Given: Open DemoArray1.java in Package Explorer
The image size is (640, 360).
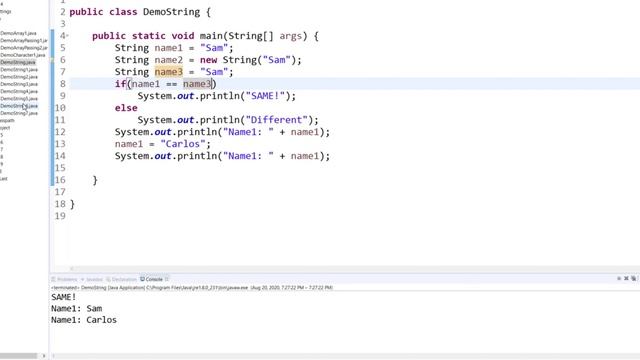Looking at the screenshot, I should tap(18, 33).
